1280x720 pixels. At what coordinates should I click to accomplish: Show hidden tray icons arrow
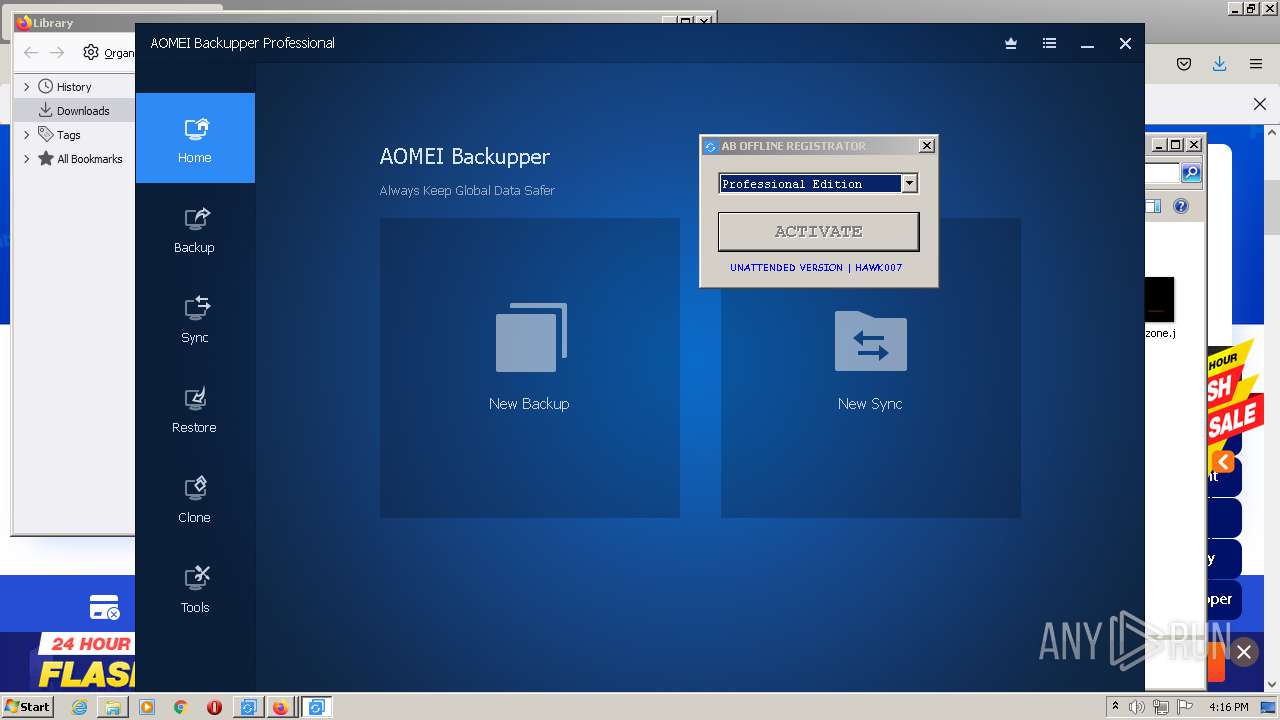point(1115,706)
